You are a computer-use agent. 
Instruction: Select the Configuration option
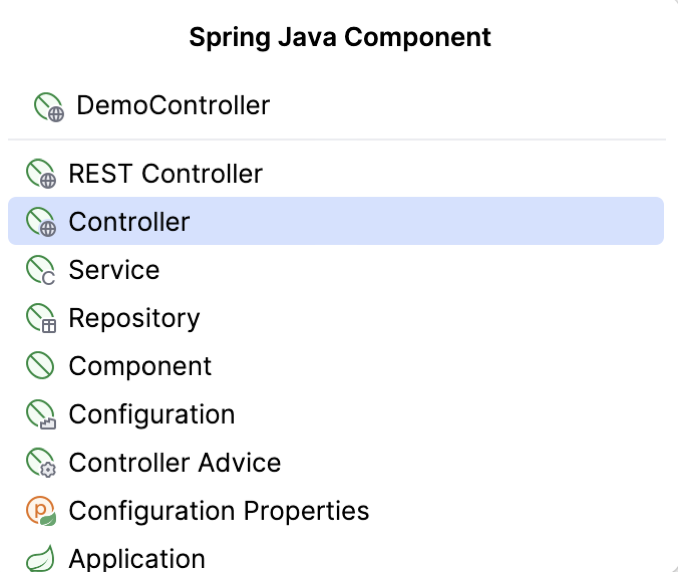[152, 414]
